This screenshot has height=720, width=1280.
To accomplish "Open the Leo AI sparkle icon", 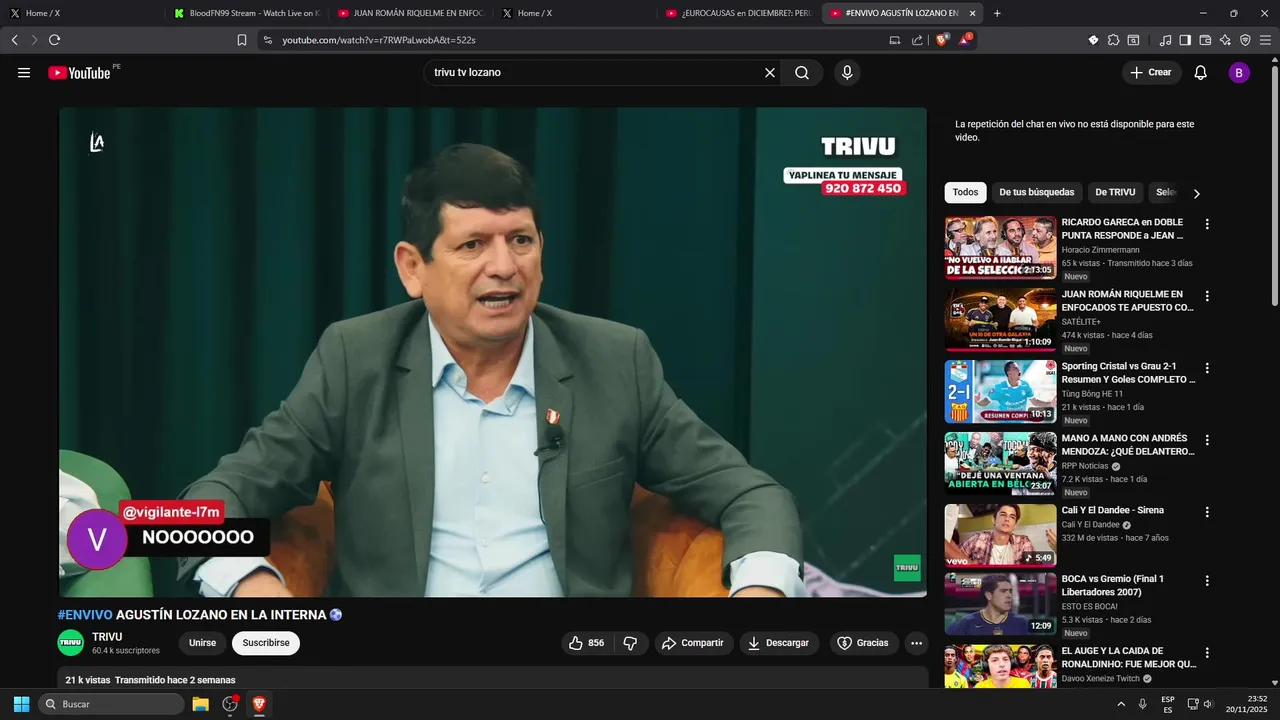I will click(x=1225, y=40).
